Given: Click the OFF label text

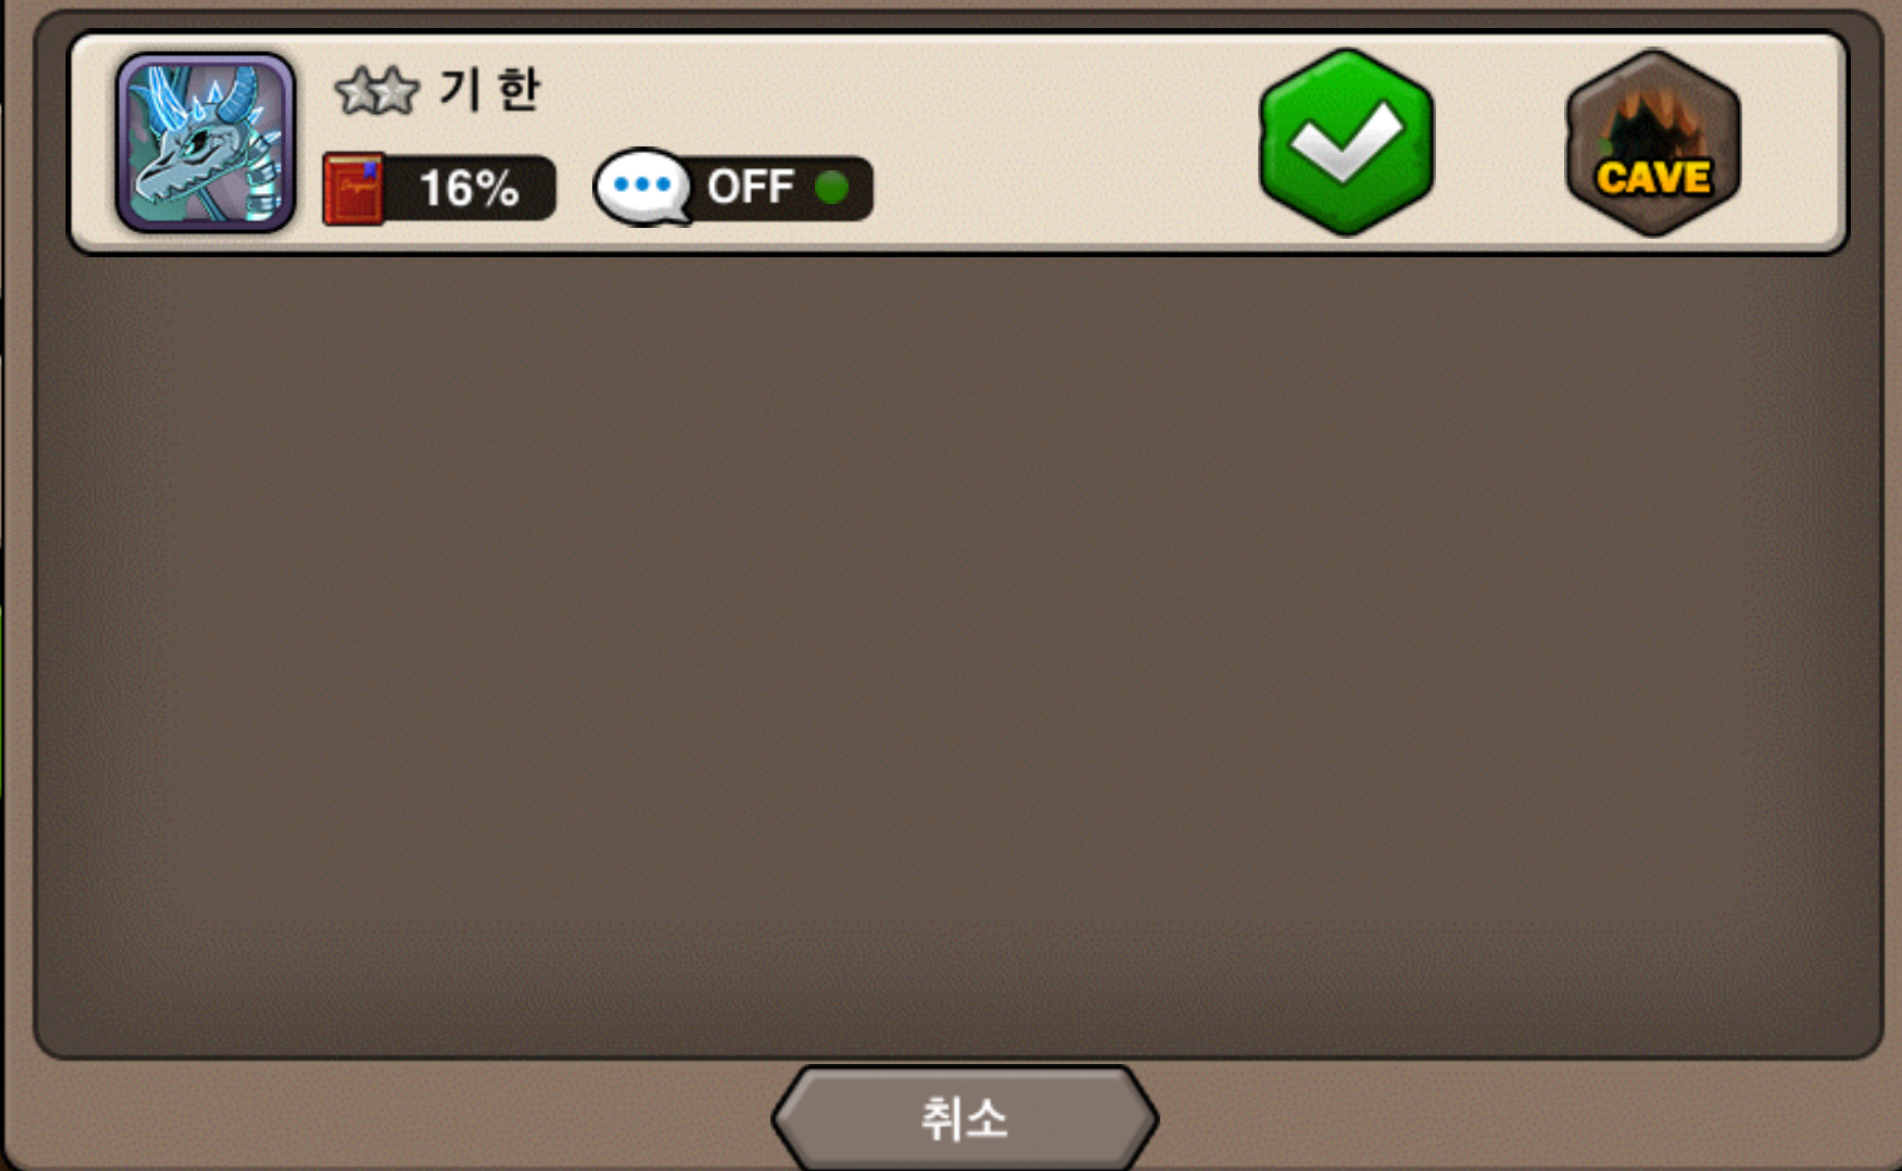Looking at the screenshot, I should point(751,187).
